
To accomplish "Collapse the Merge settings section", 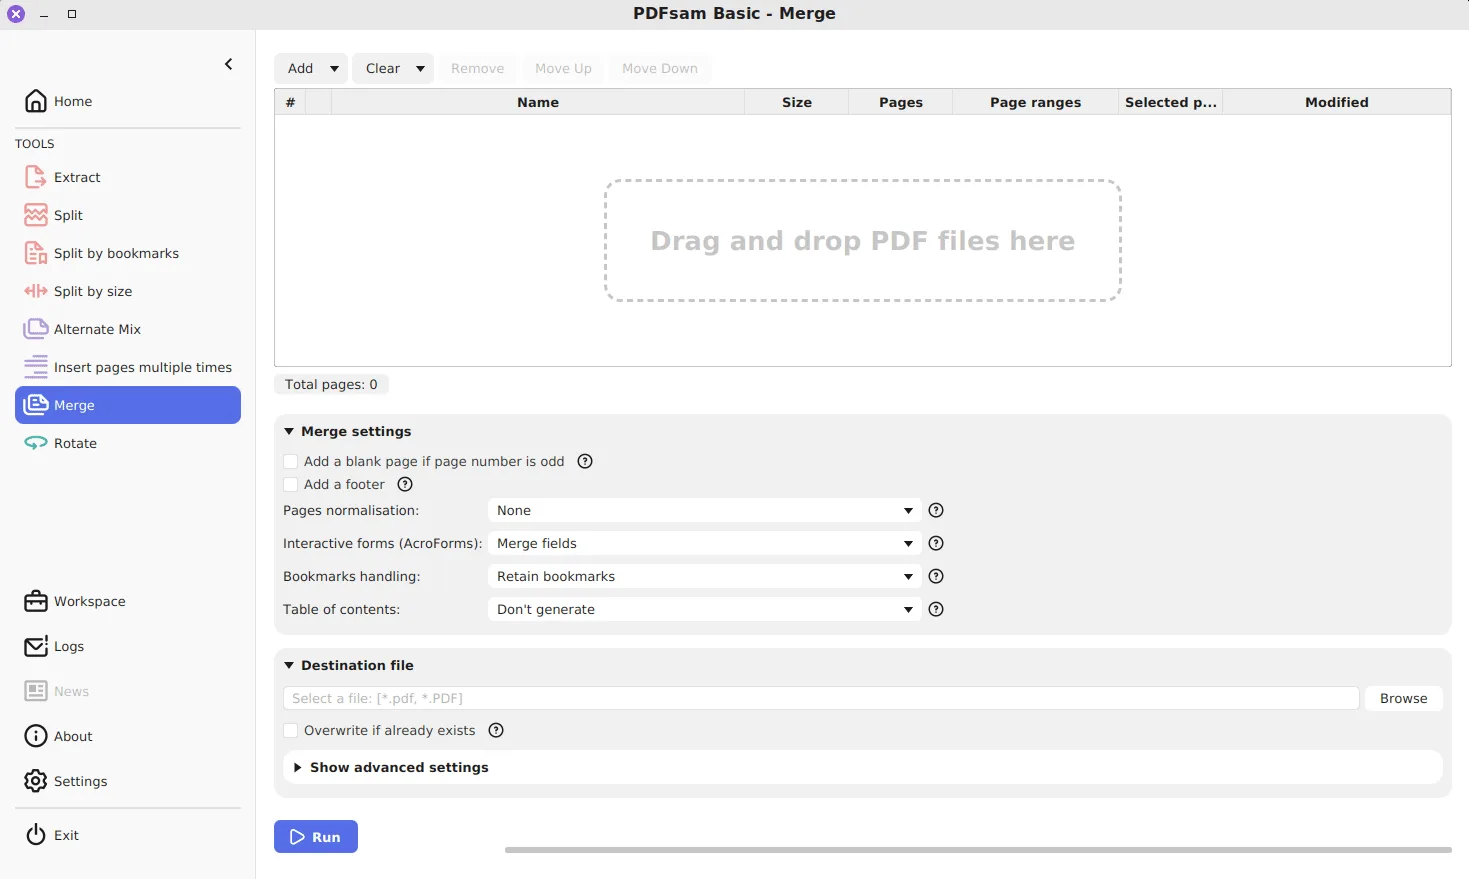I will (x=289, y=431).
